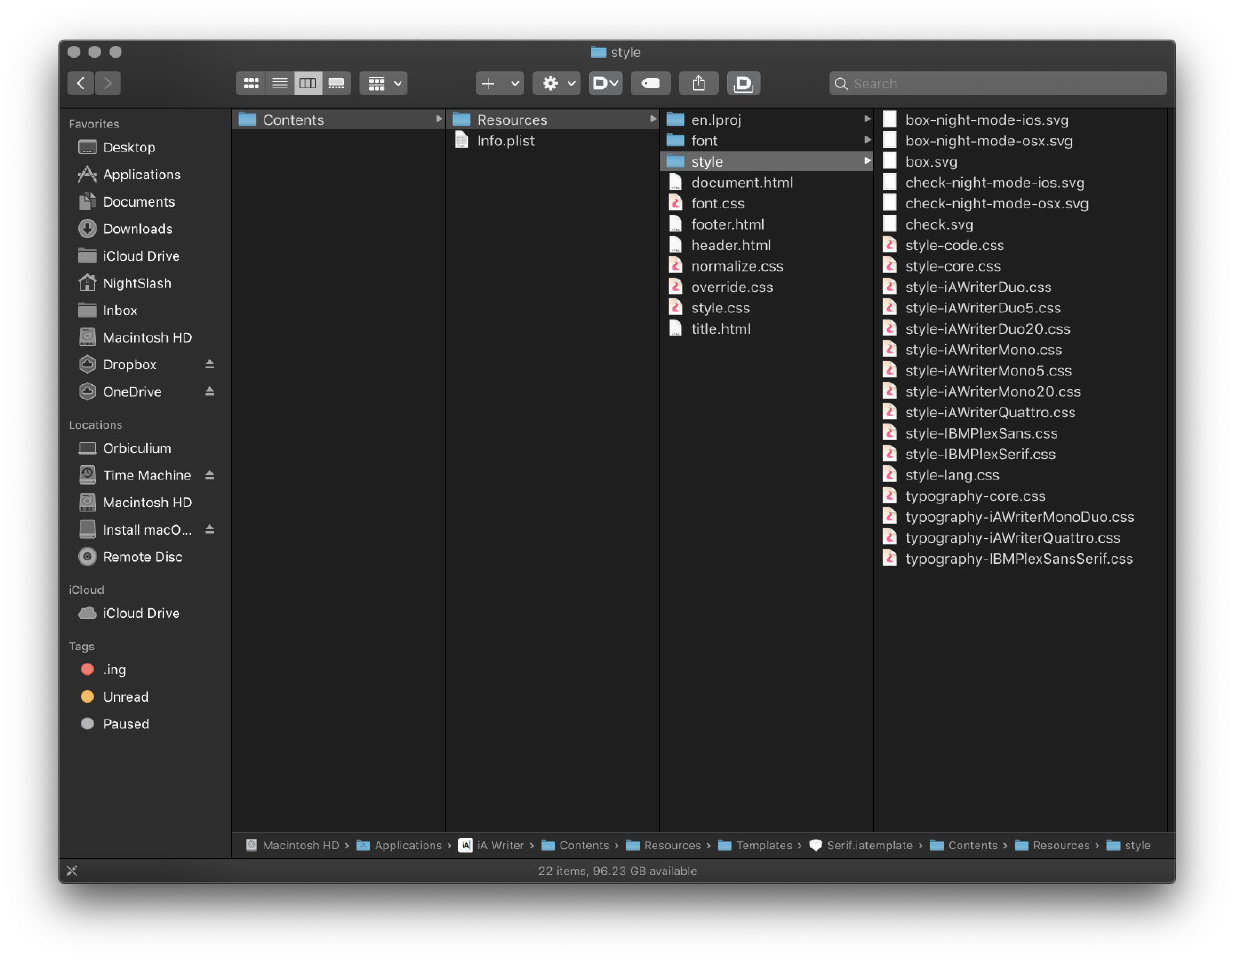Switch to icon view
This screenshot has width=1233, height=960.
pyautogui.click(x=251, y=83)
